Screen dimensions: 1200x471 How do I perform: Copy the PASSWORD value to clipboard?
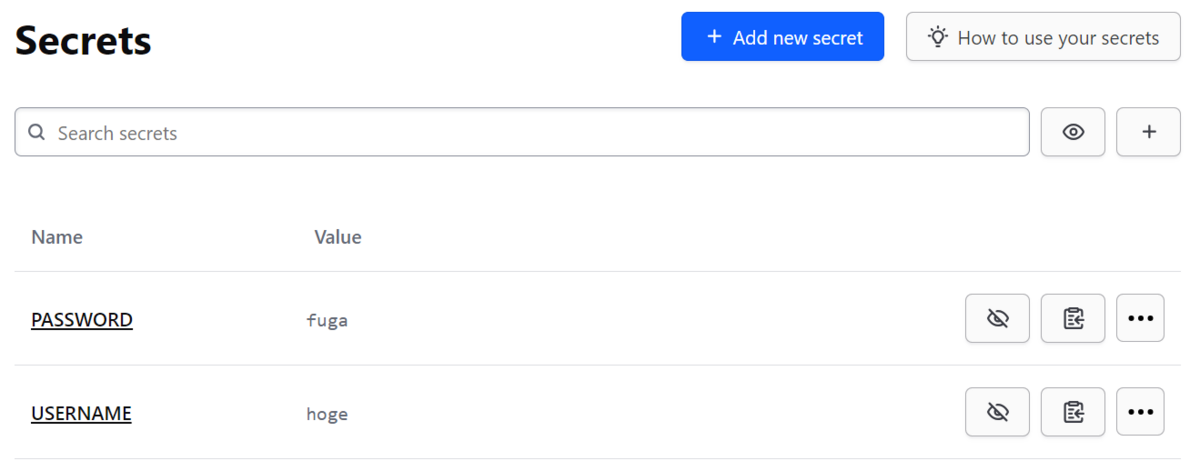click(1073, 318)
